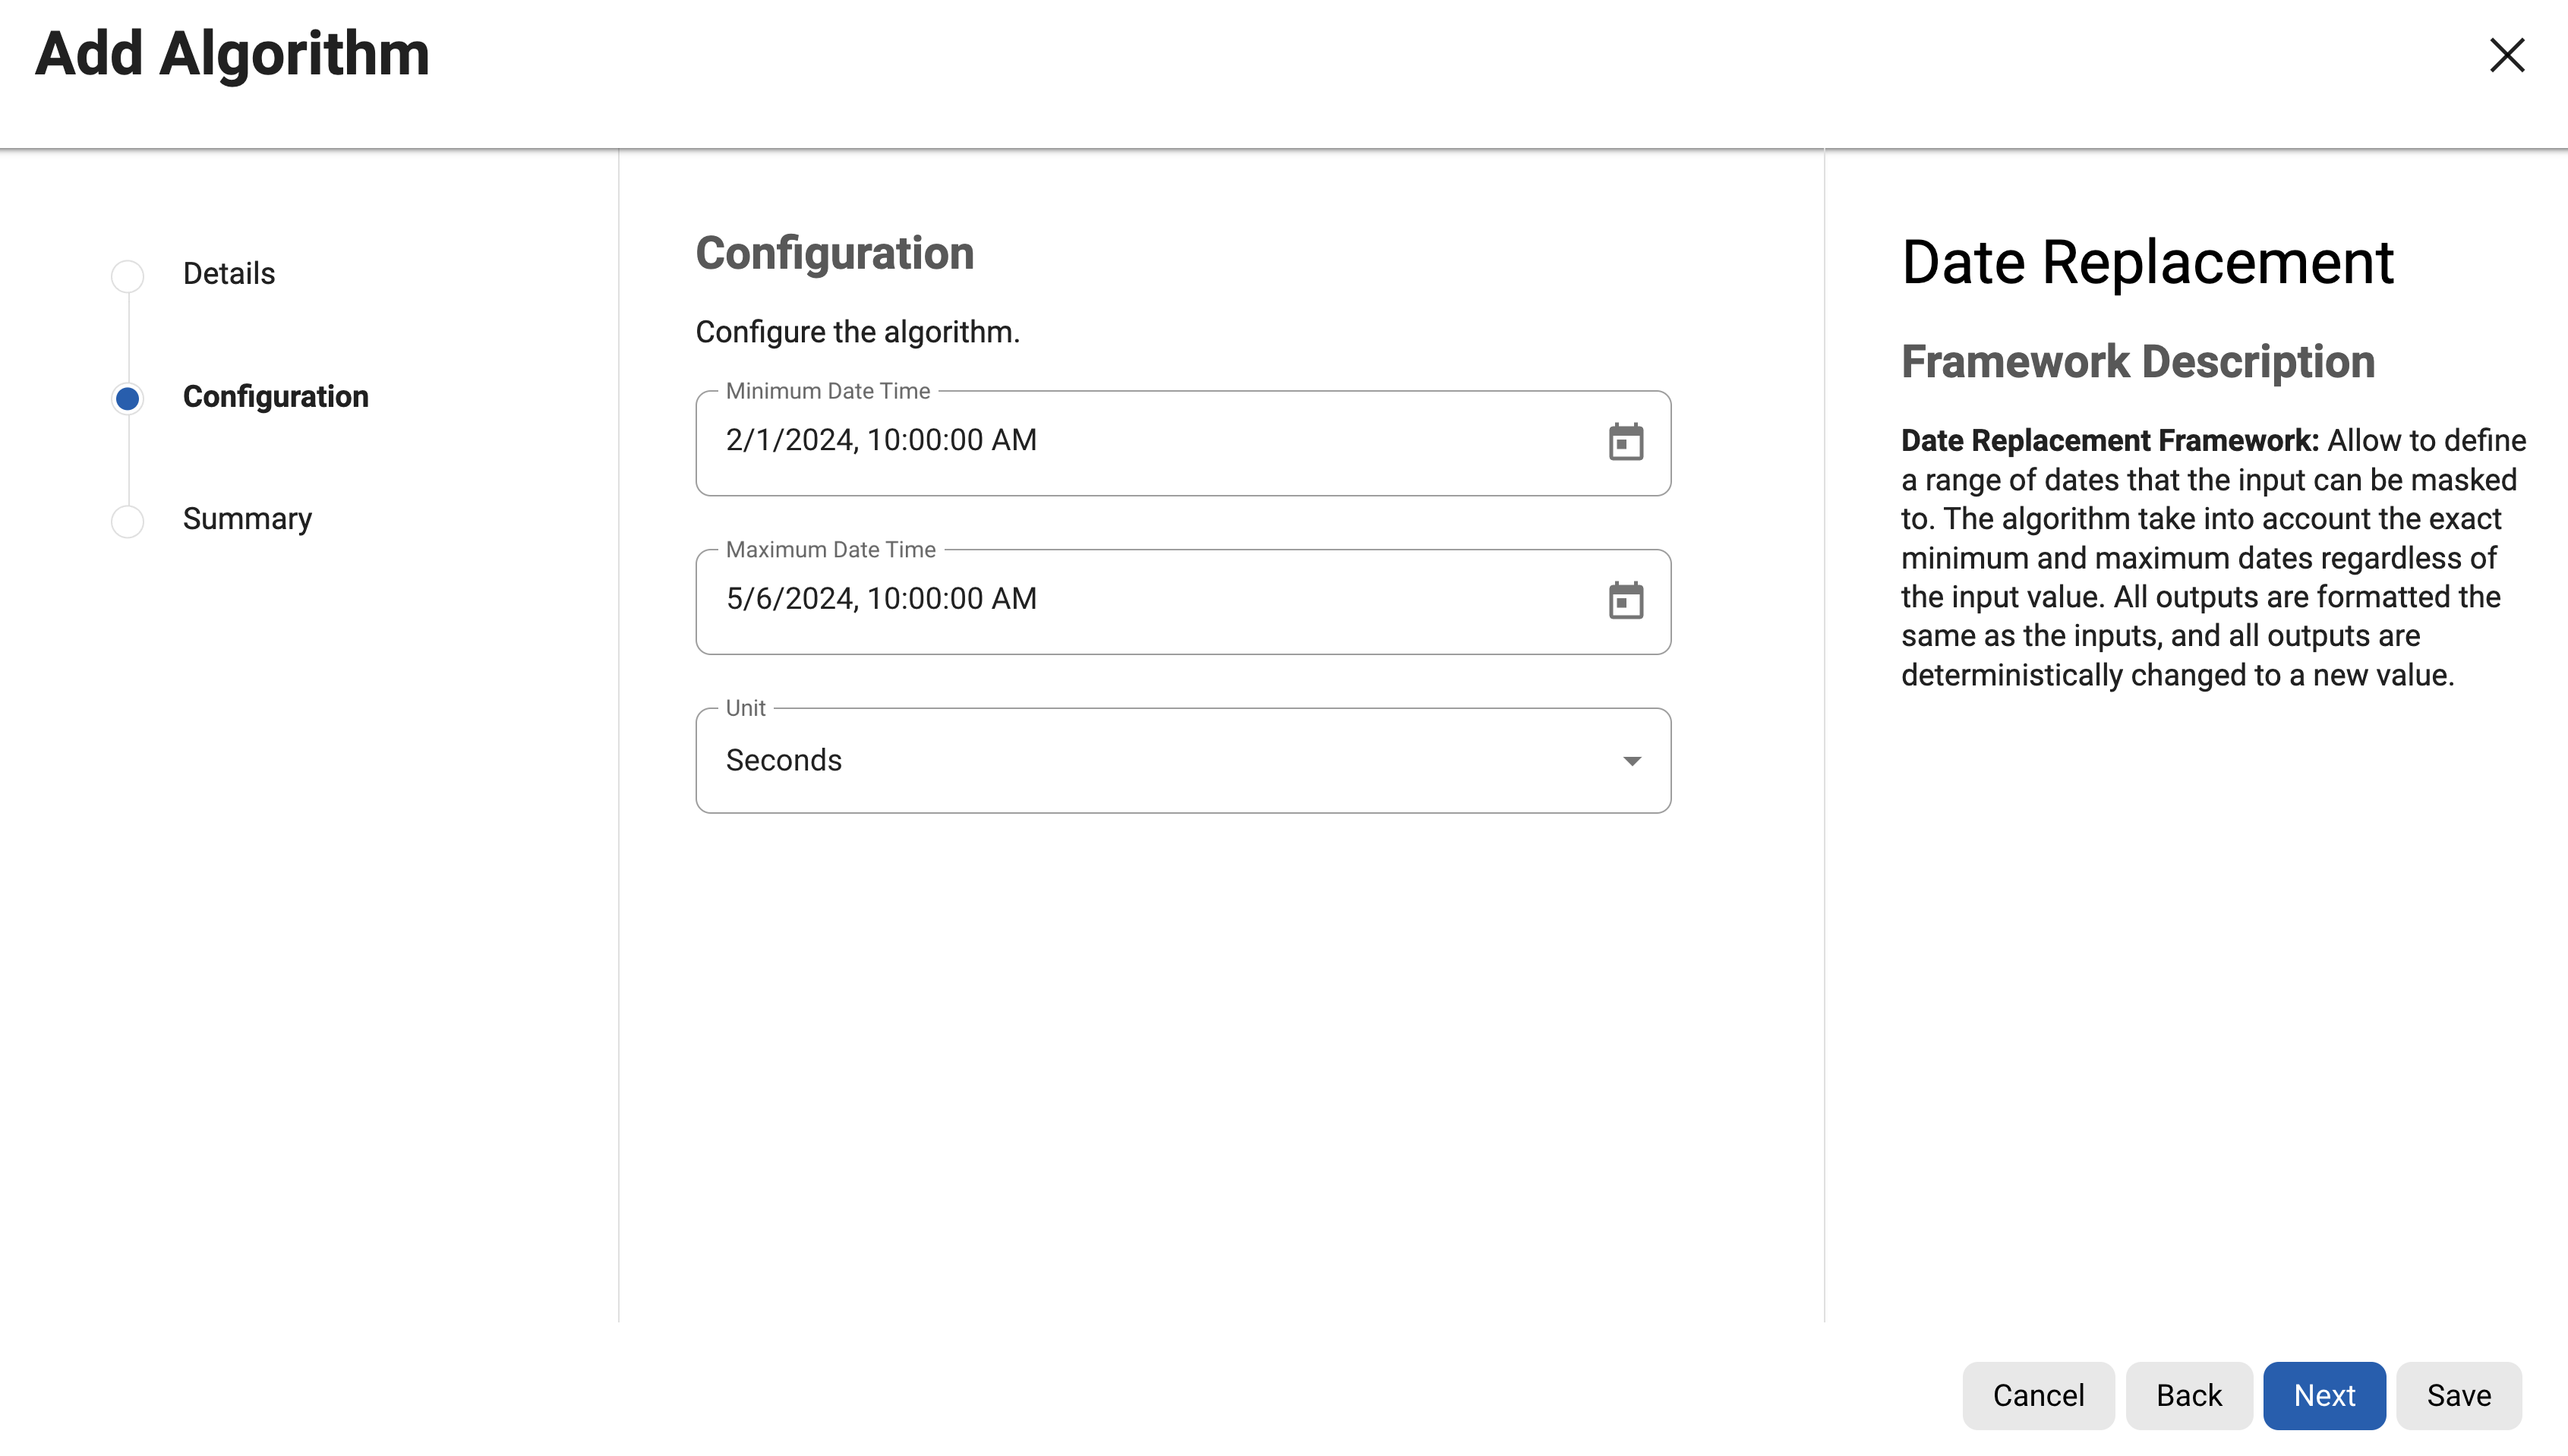2568x1456 pixels.
Task: Click inside the Maximum Date Time field
Action: (x=1100, y=600)
